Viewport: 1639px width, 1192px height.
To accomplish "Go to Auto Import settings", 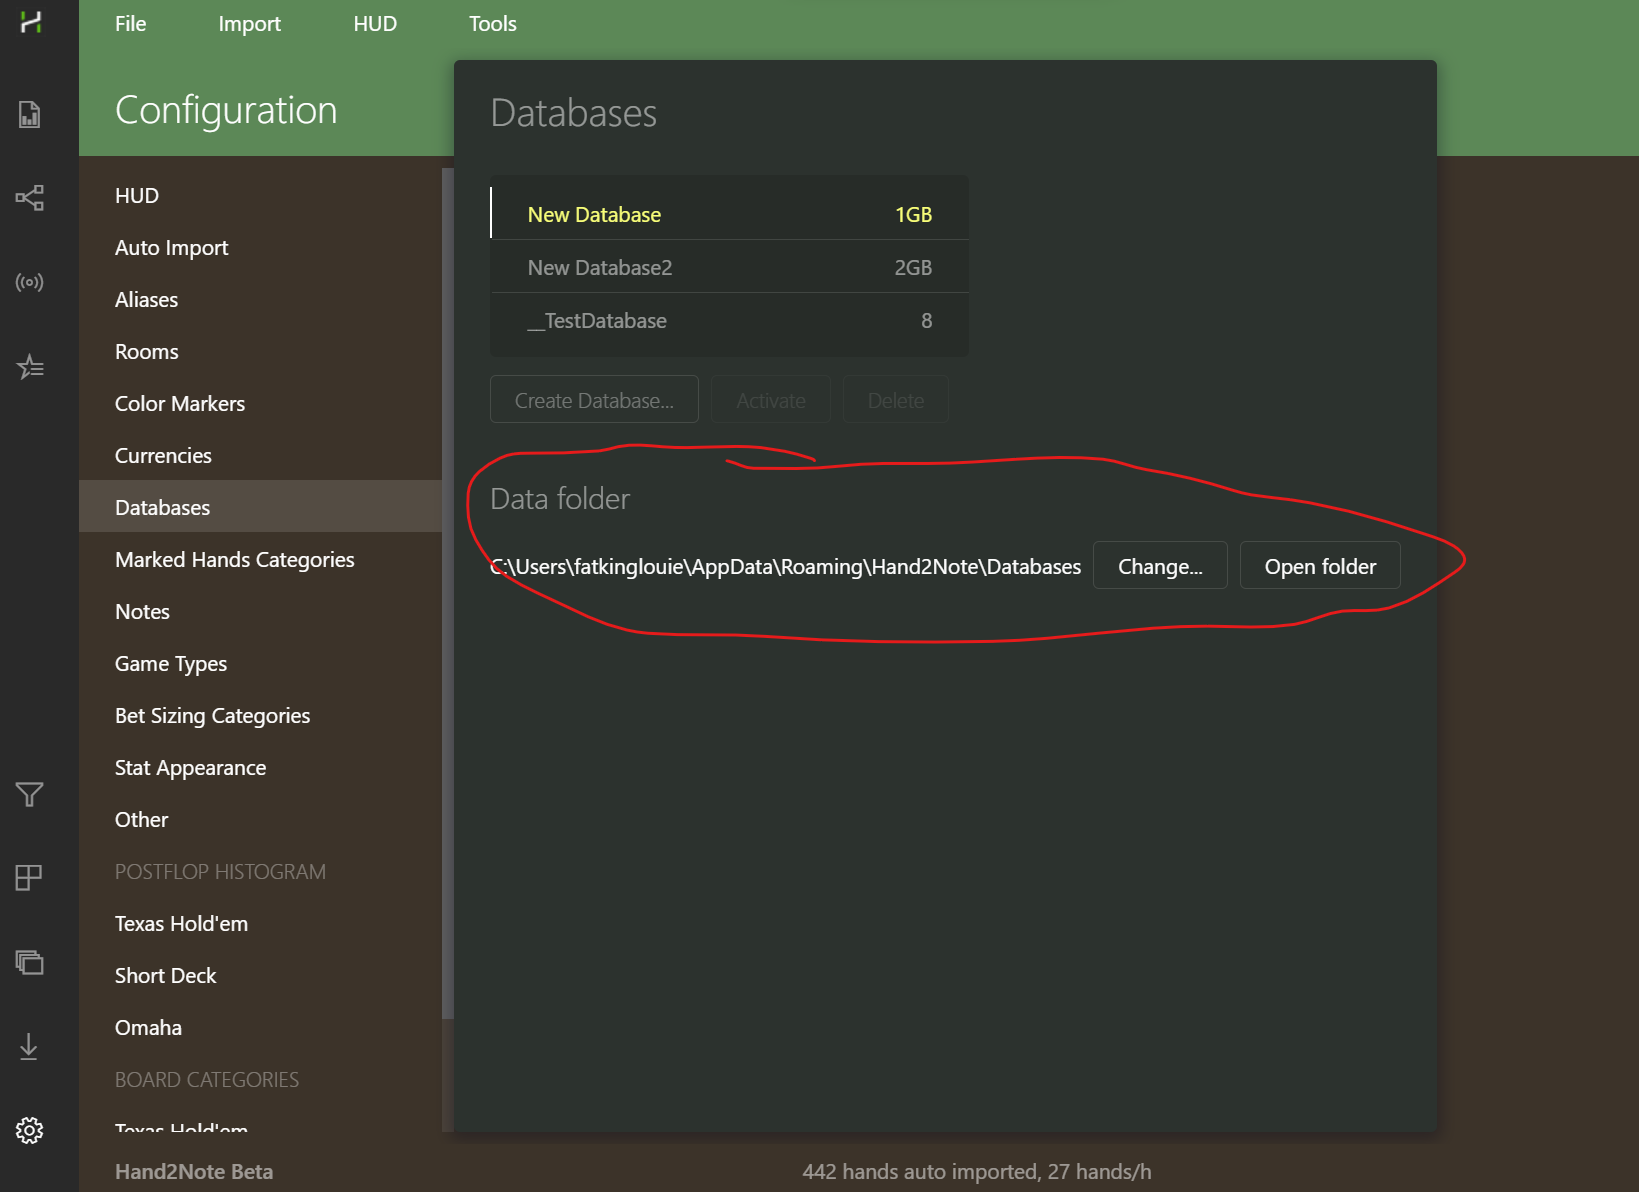I will coord(260,248).
